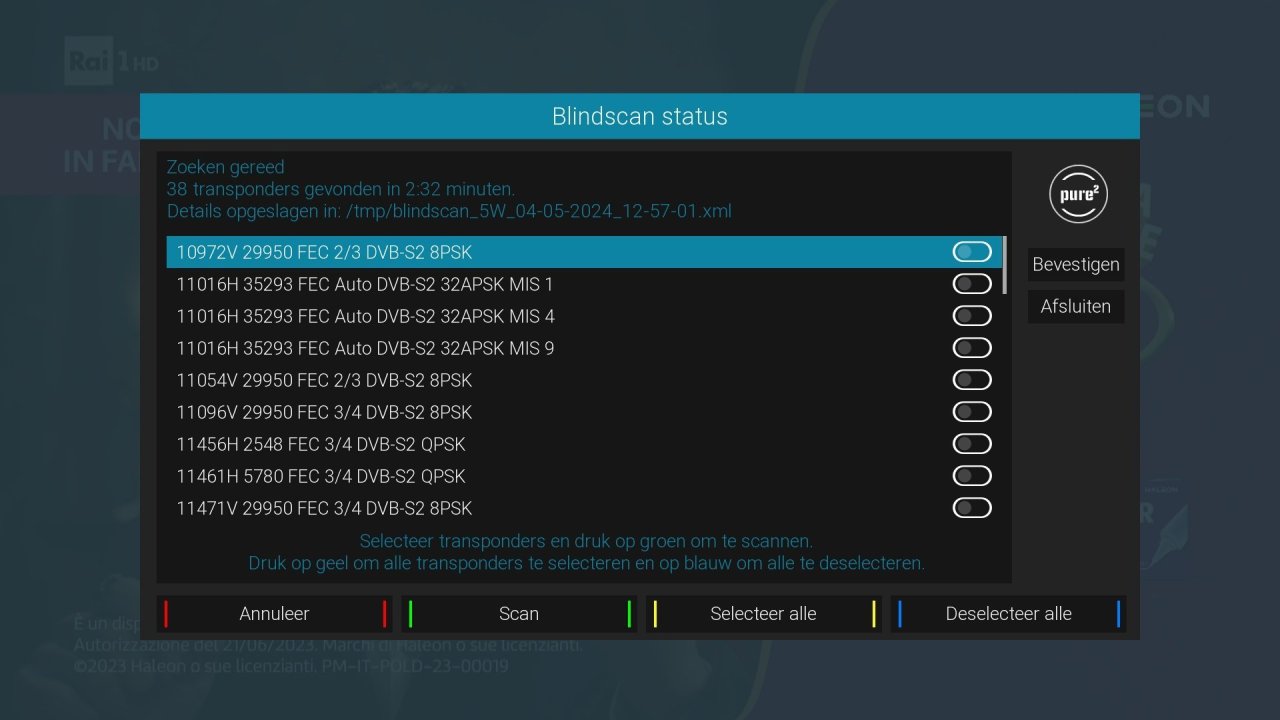Screen dimensions: 1280x720
Task: Click the green color bar beside Scan
Action: tap(410, 613)
